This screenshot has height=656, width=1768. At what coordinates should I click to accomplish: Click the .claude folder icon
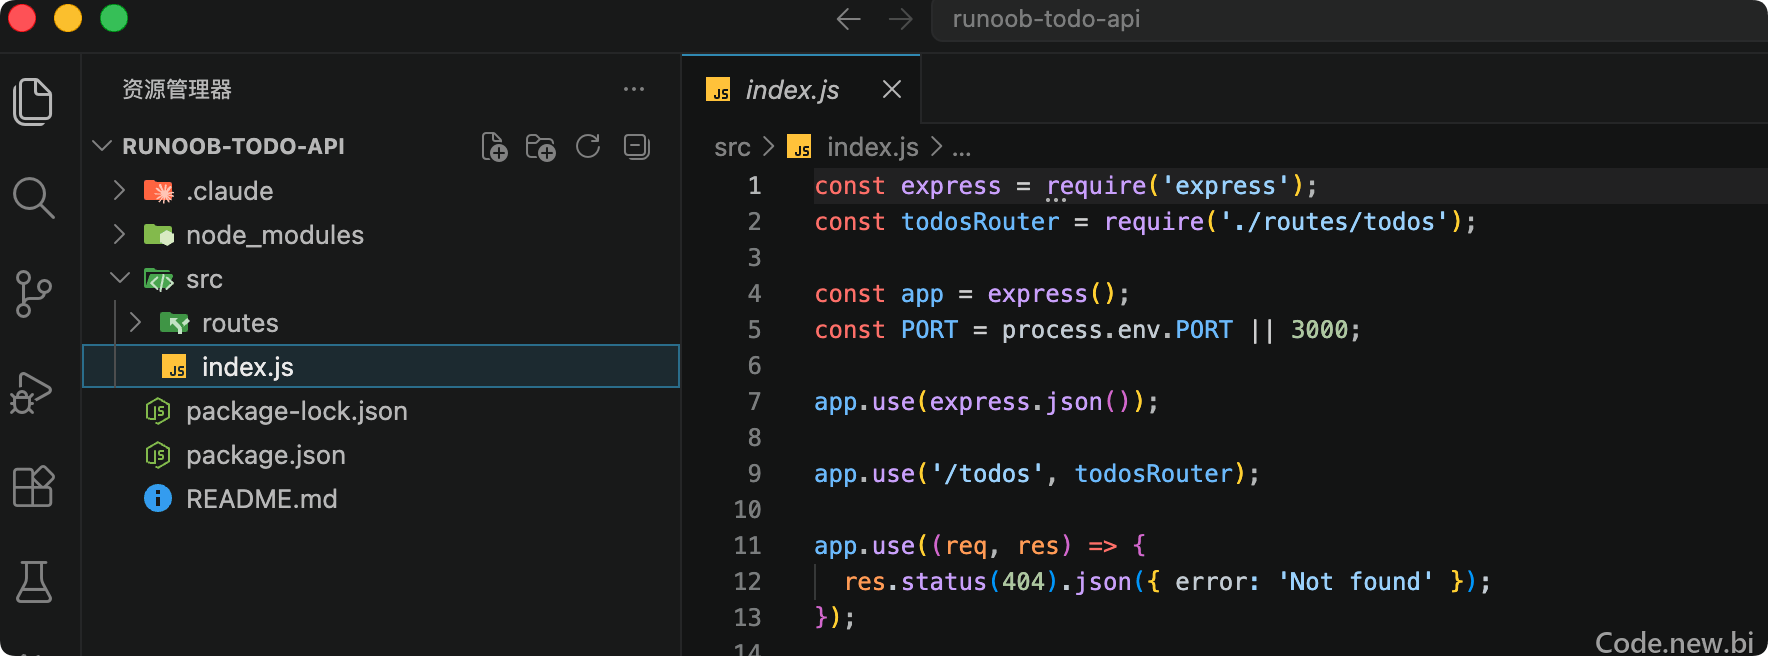coord(158,191)
